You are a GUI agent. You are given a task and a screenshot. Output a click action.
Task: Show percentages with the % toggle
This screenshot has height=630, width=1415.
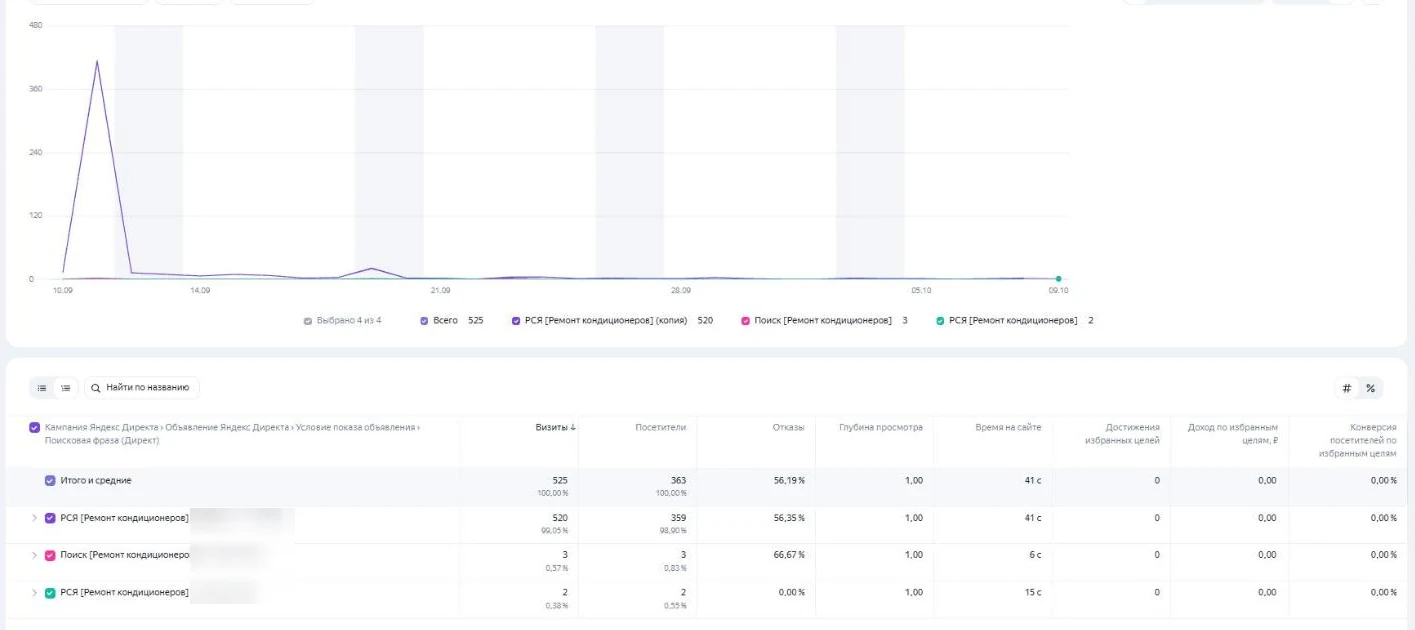[1370, 388]
